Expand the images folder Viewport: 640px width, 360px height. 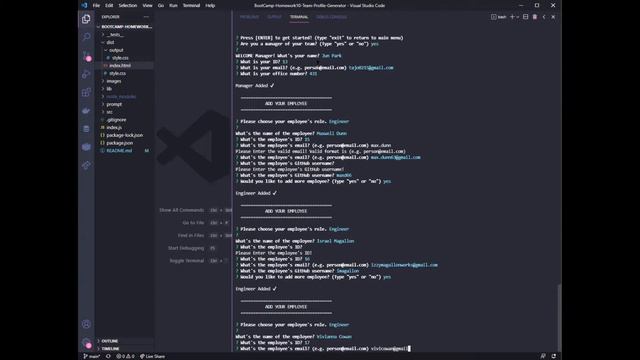pyautogui.click(x=113, y=81)
